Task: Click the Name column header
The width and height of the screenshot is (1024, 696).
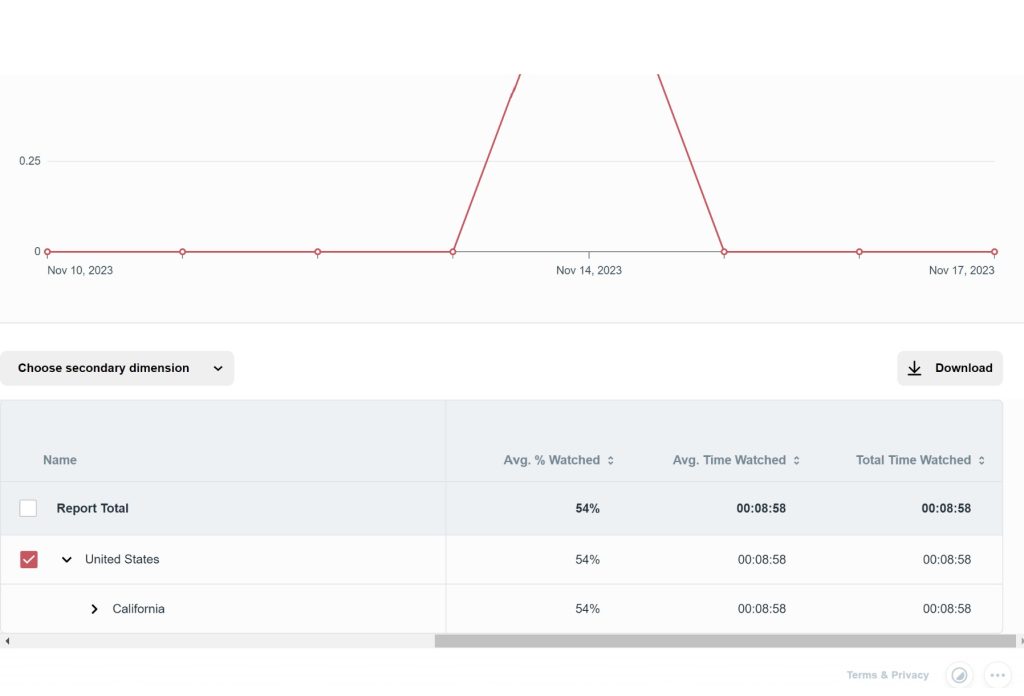Action: (60, 460)
